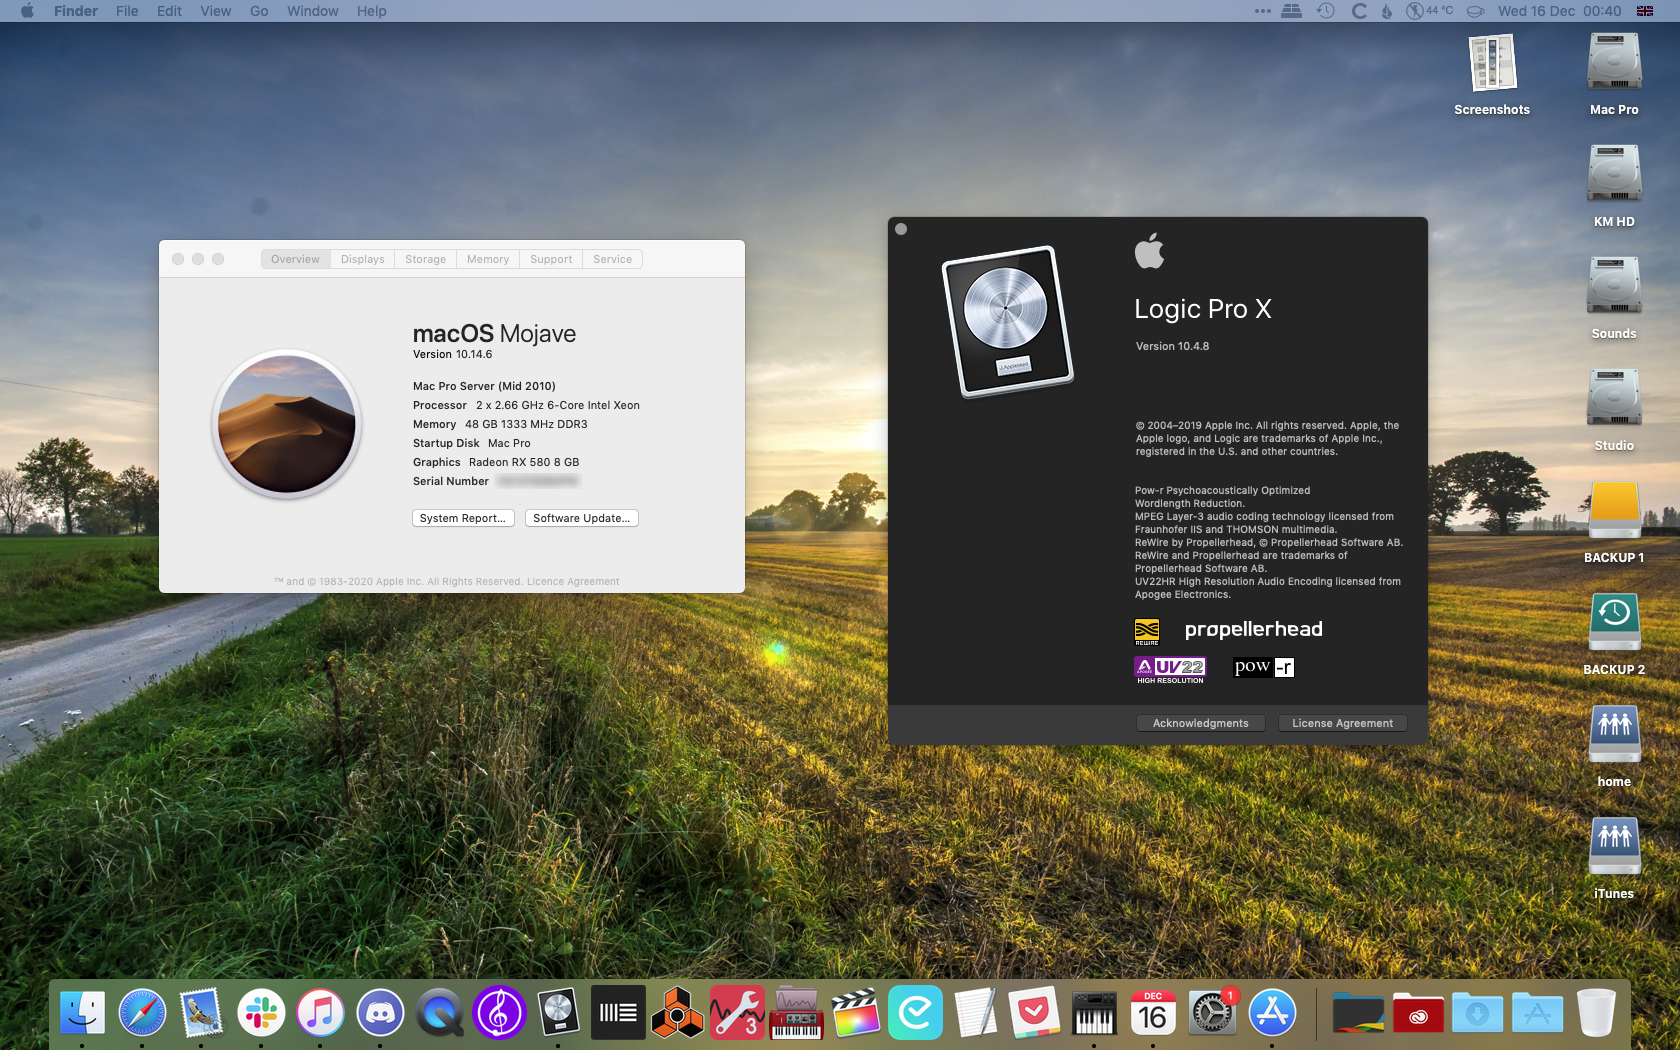Image resolution: width=1680 pixels, height=1050 pixels.
Task: Open the British flag input menu
Action: pyautogui.click(x=1645, y=11)
